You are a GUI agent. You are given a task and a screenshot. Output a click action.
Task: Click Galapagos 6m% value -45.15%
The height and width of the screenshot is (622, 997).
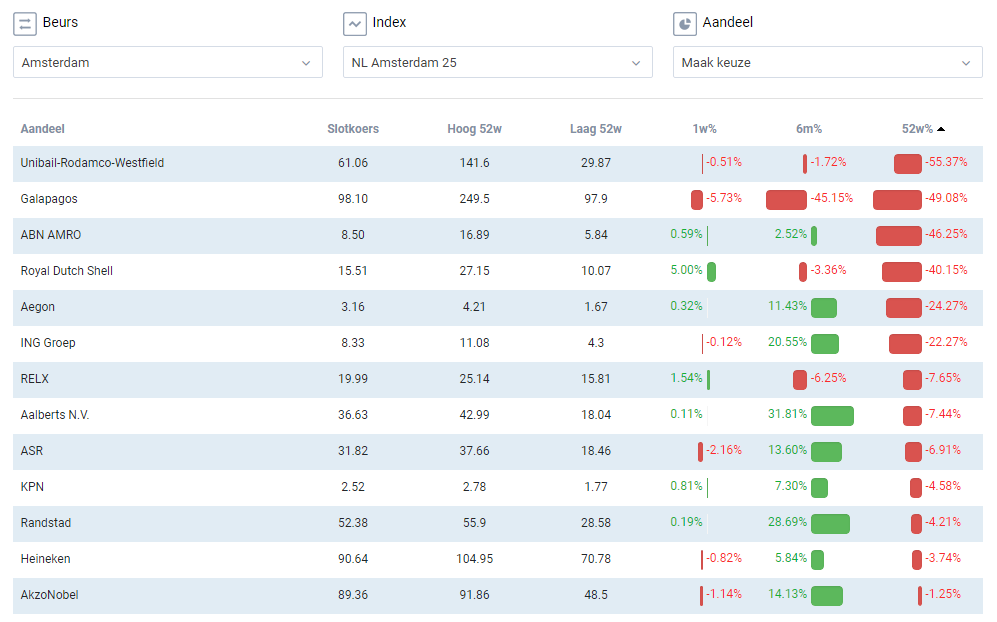(832, 198)
